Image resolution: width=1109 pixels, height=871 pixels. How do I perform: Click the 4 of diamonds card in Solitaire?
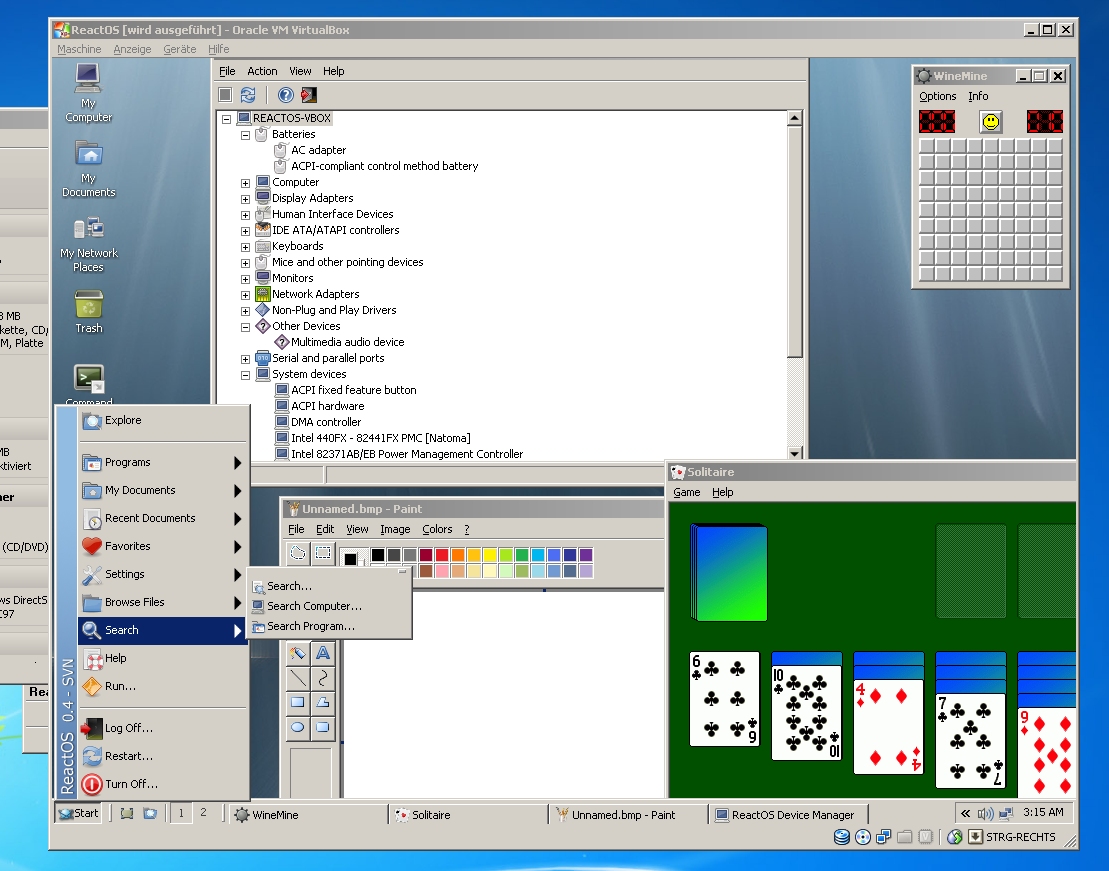coord(888,727)
